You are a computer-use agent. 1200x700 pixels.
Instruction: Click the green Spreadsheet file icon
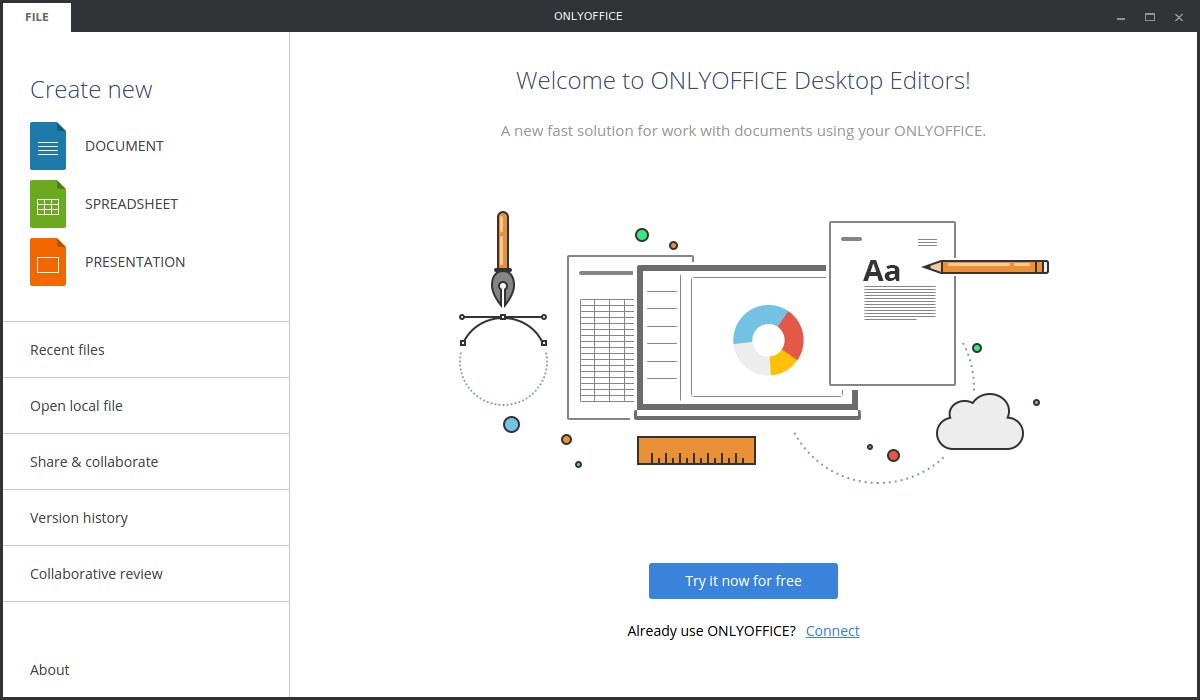pos(48,204)
